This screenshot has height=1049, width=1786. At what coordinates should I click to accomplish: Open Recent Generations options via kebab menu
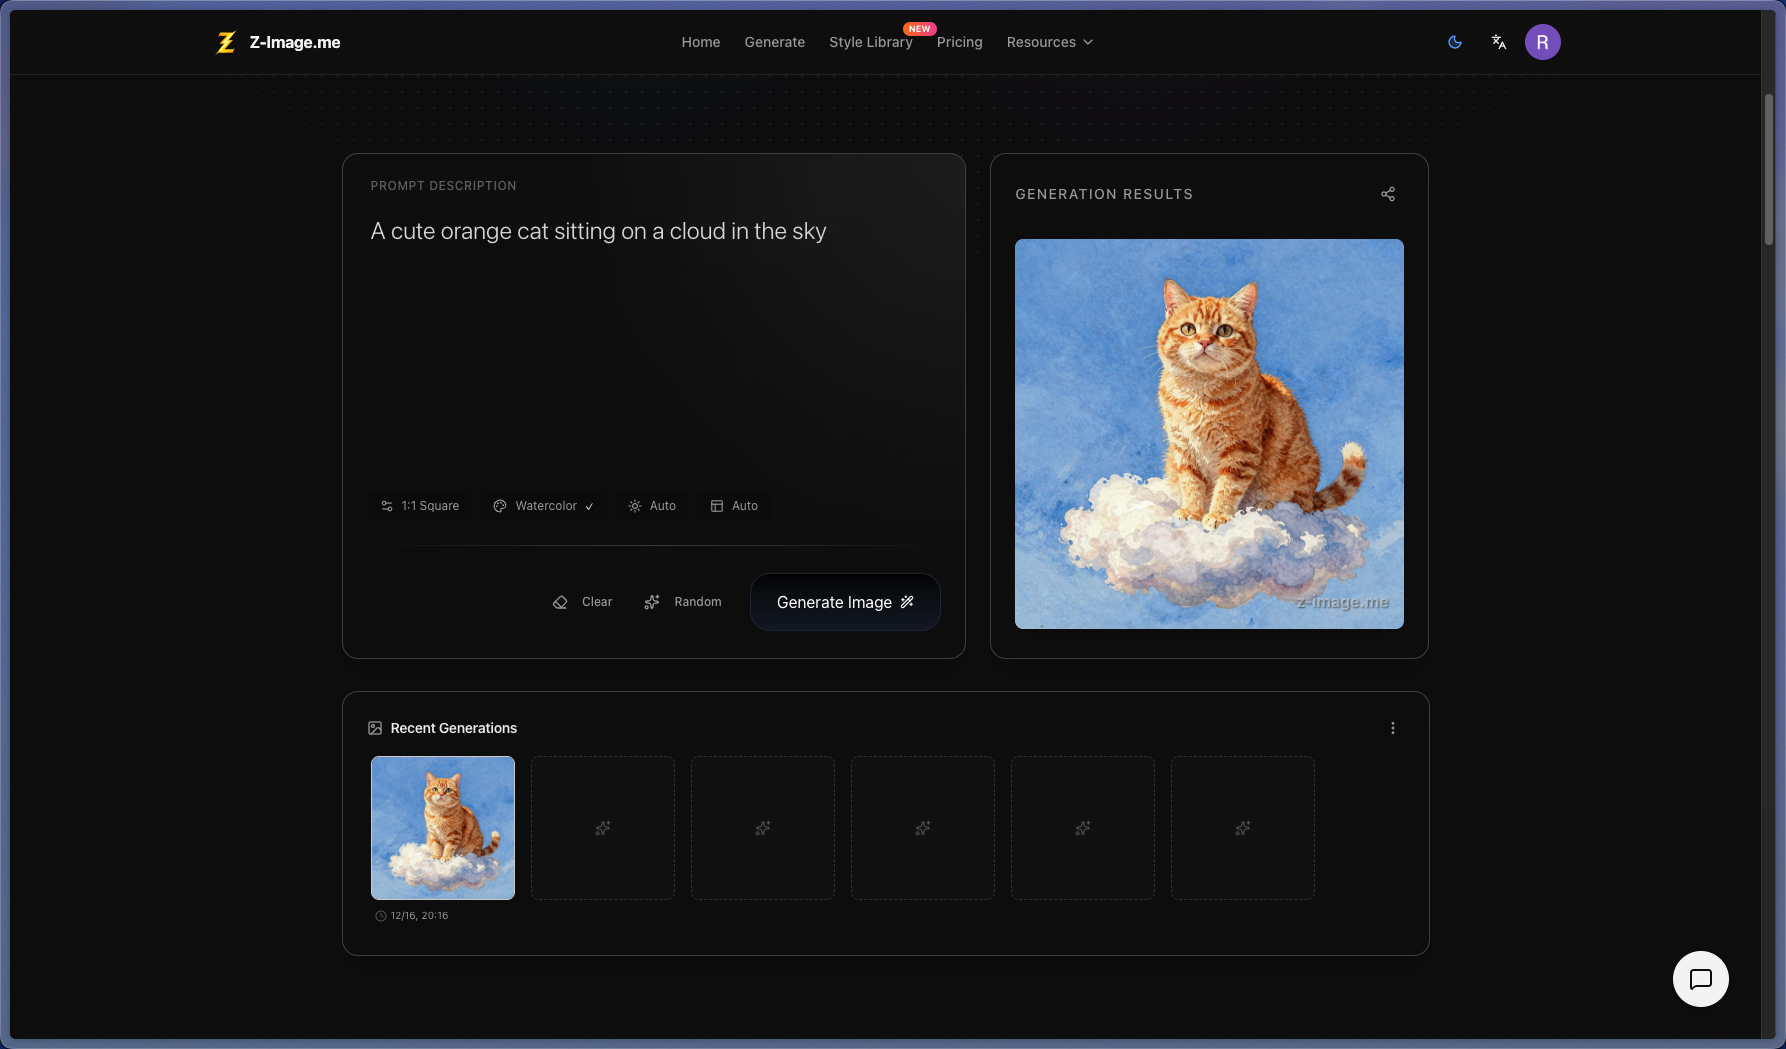1392,728
